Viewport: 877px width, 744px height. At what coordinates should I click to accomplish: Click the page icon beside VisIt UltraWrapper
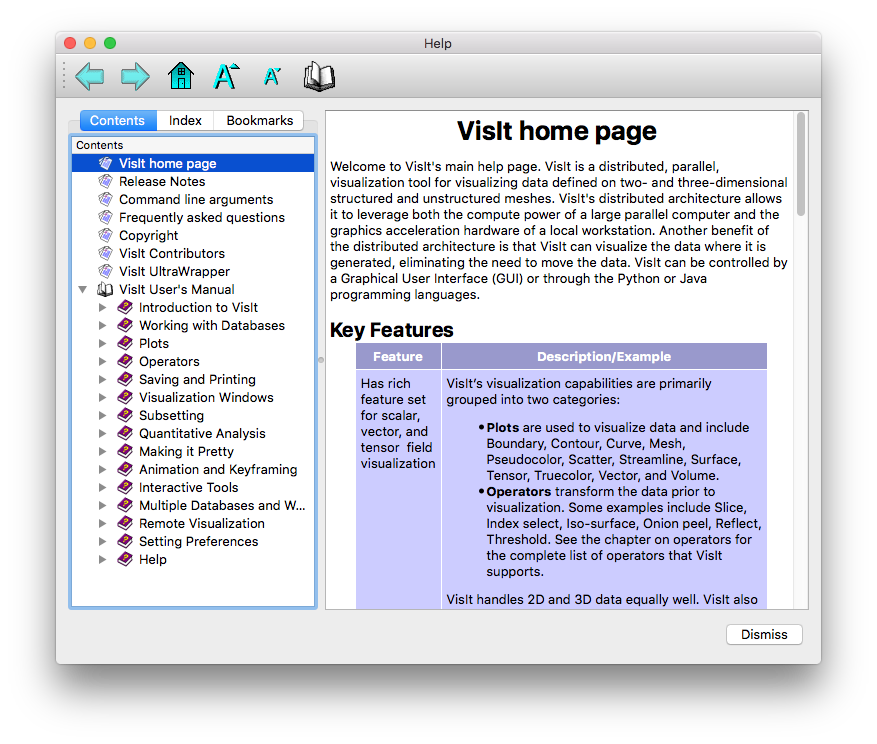tap(106, 271)
